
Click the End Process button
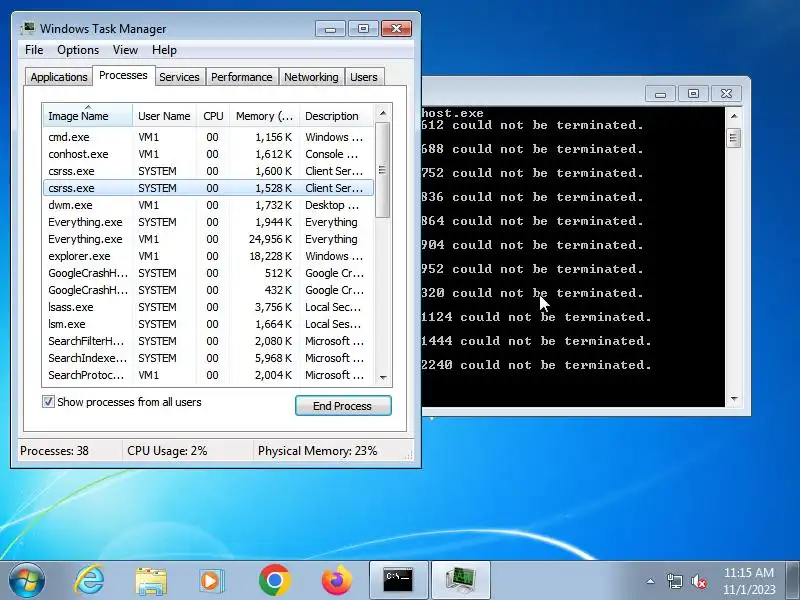[x=343, y=406]
